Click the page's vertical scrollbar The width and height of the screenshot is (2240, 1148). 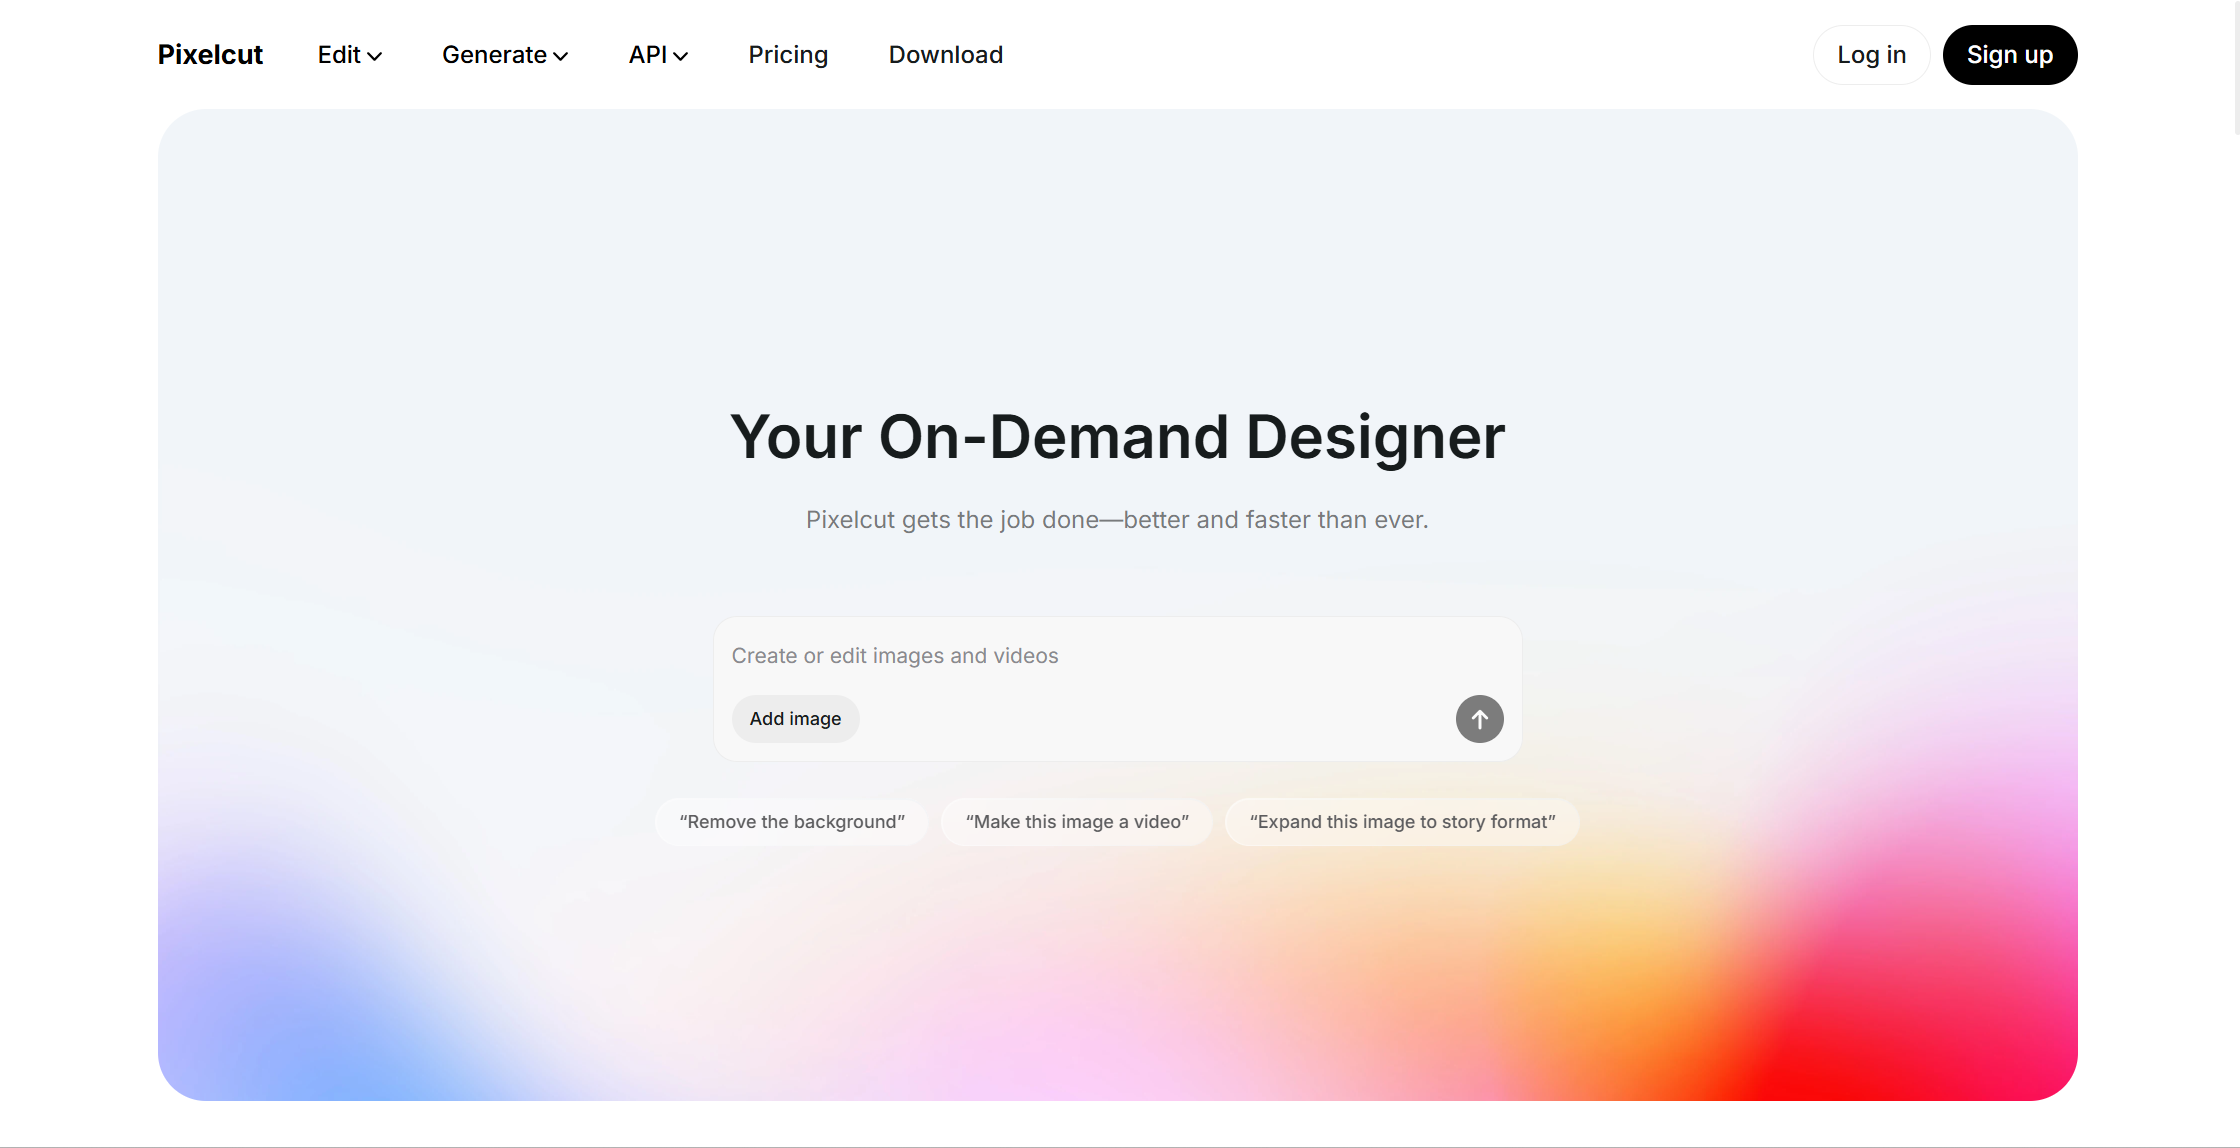2236,70
